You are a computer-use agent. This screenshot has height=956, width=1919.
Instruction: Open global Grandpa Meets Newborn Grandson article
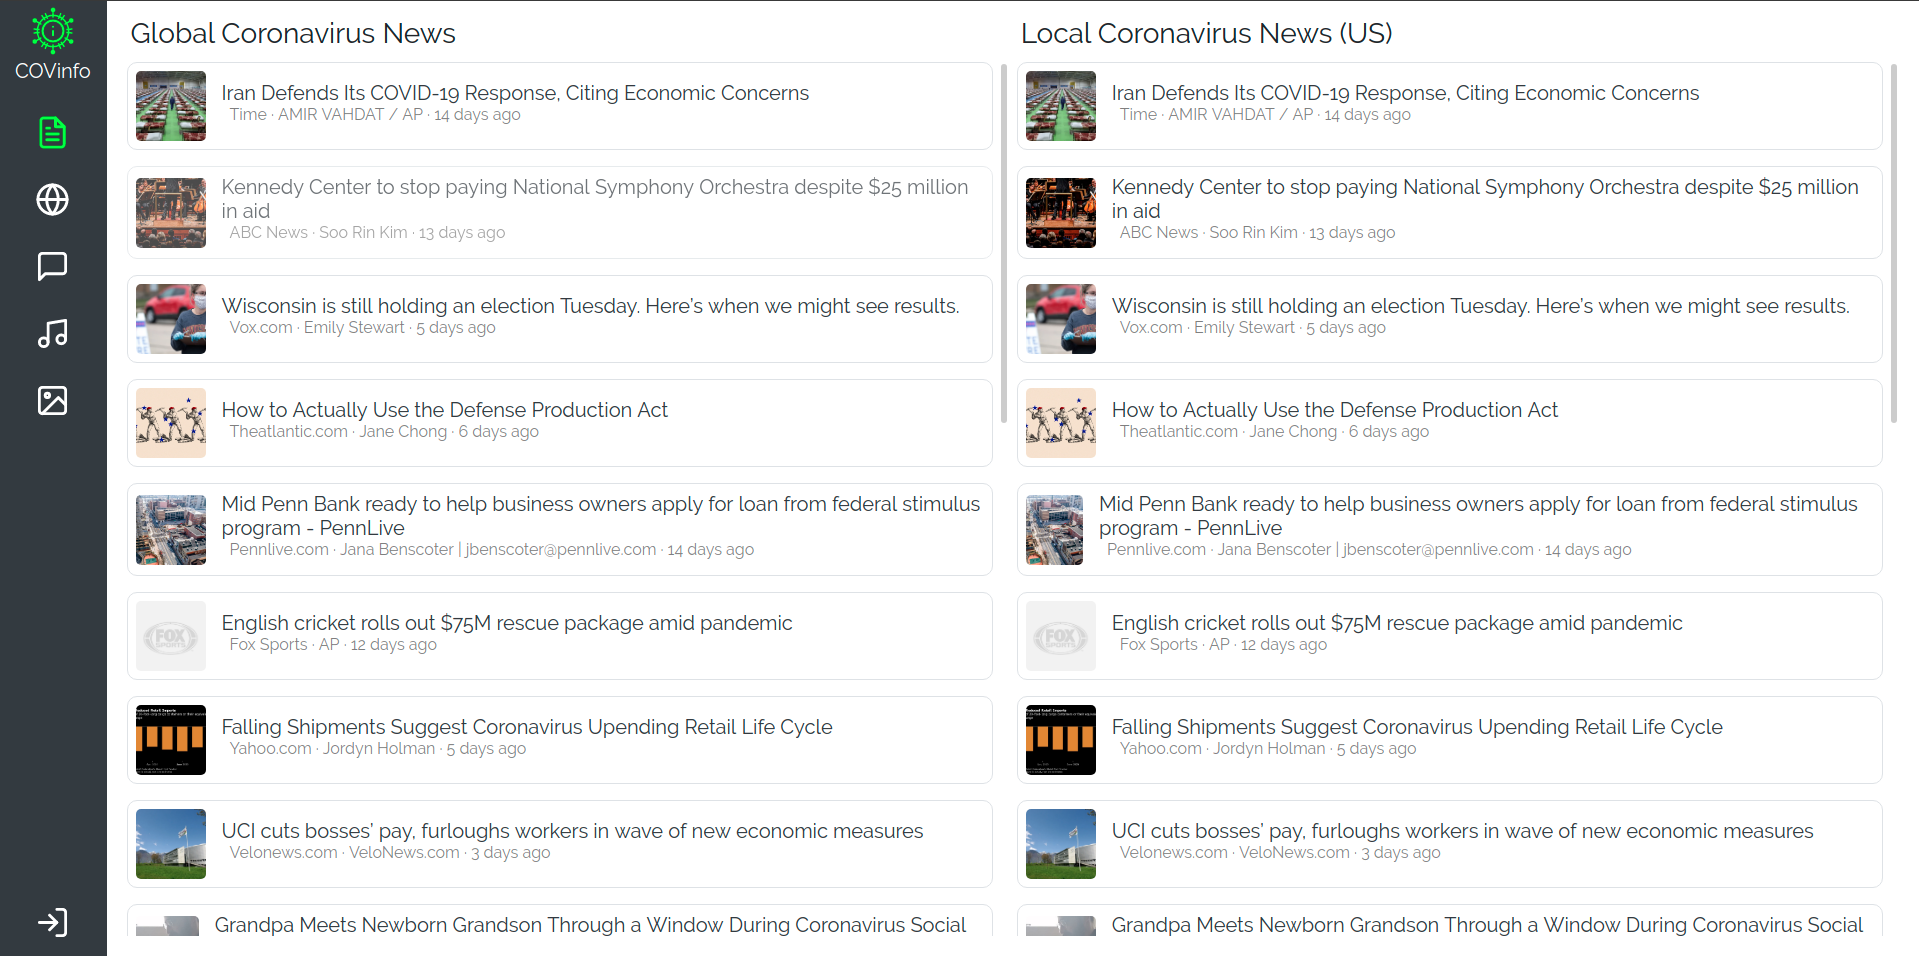point(560,921)
